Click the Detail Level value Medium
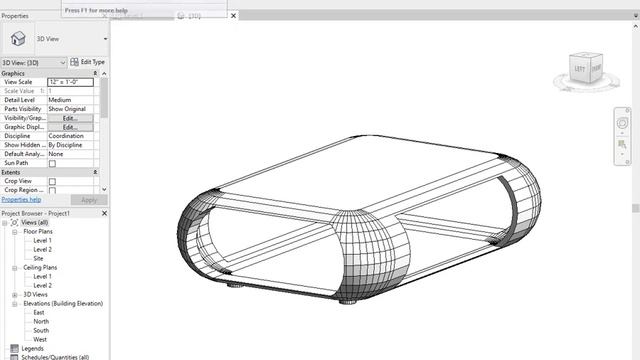 (70, 100)
